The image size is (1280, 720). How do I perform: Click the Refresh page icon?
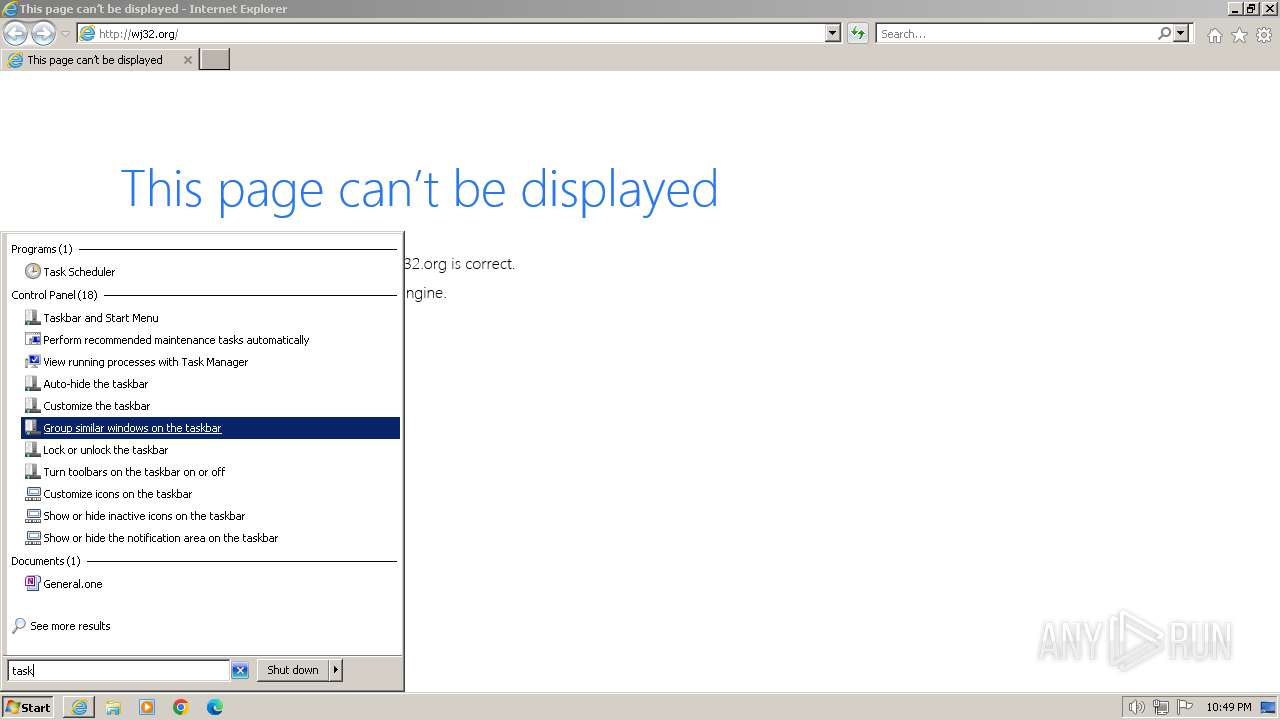[x=857, y=34]
